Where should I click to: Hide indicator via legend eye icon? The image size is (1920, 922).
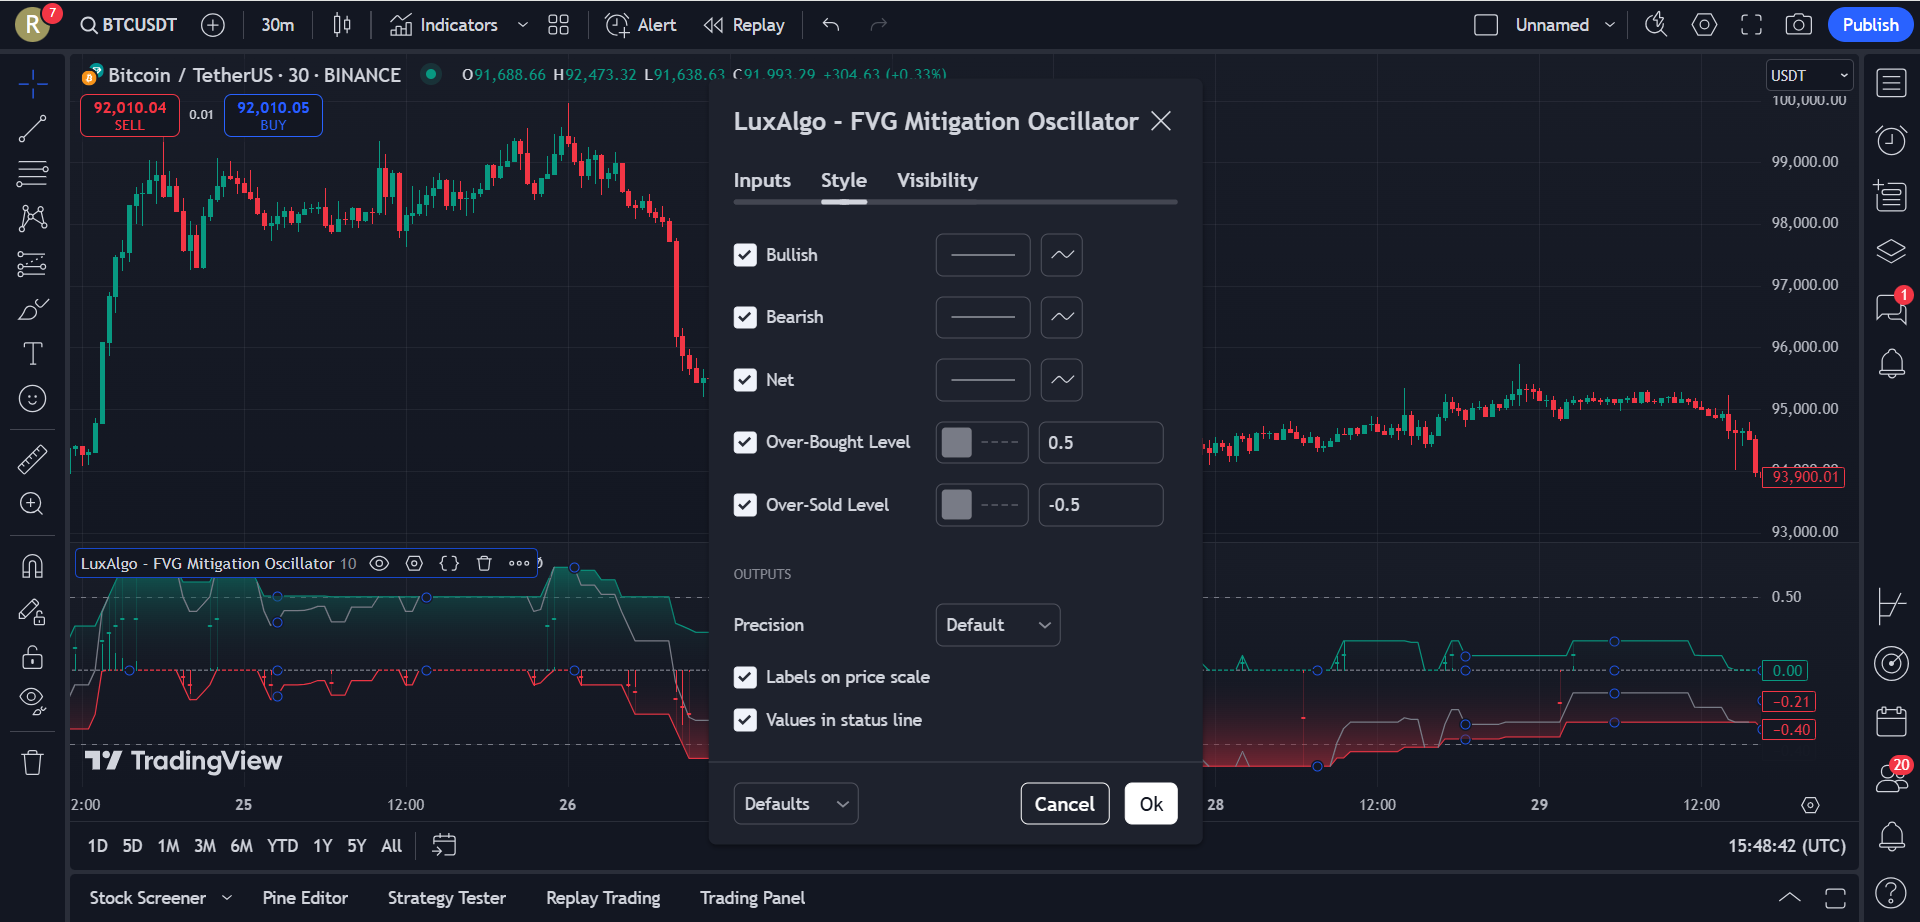tap(379, 563)
